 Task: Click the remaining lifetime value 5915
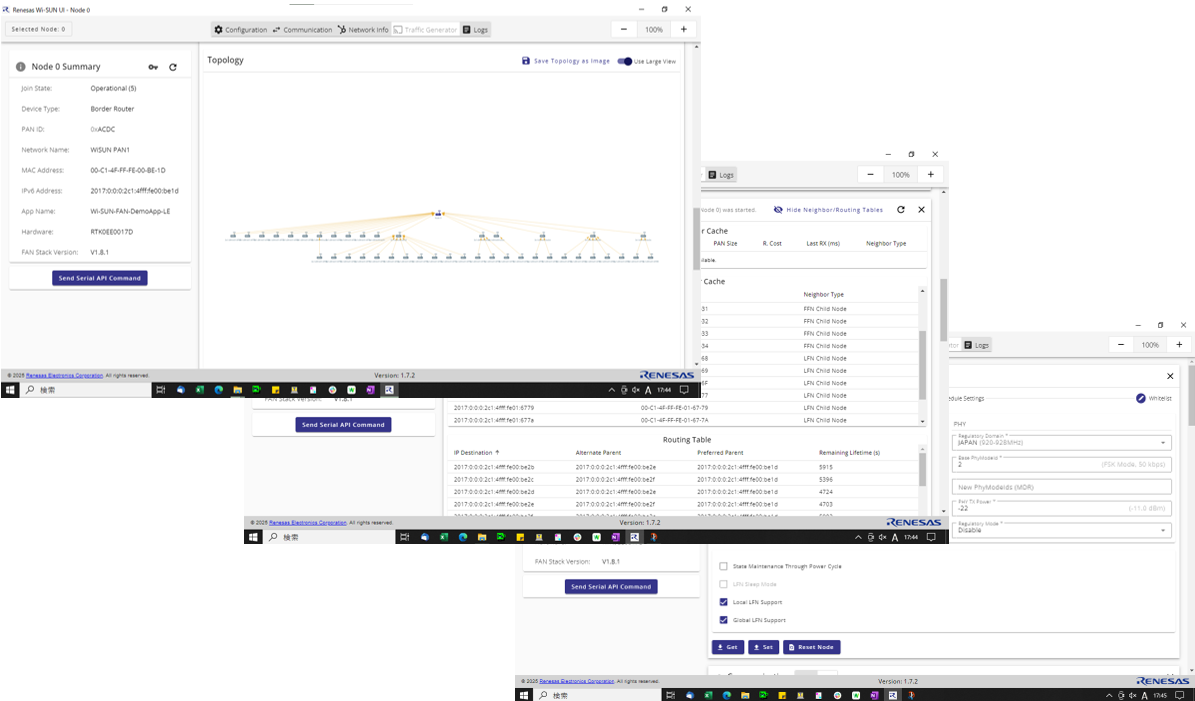click(826, 466)
